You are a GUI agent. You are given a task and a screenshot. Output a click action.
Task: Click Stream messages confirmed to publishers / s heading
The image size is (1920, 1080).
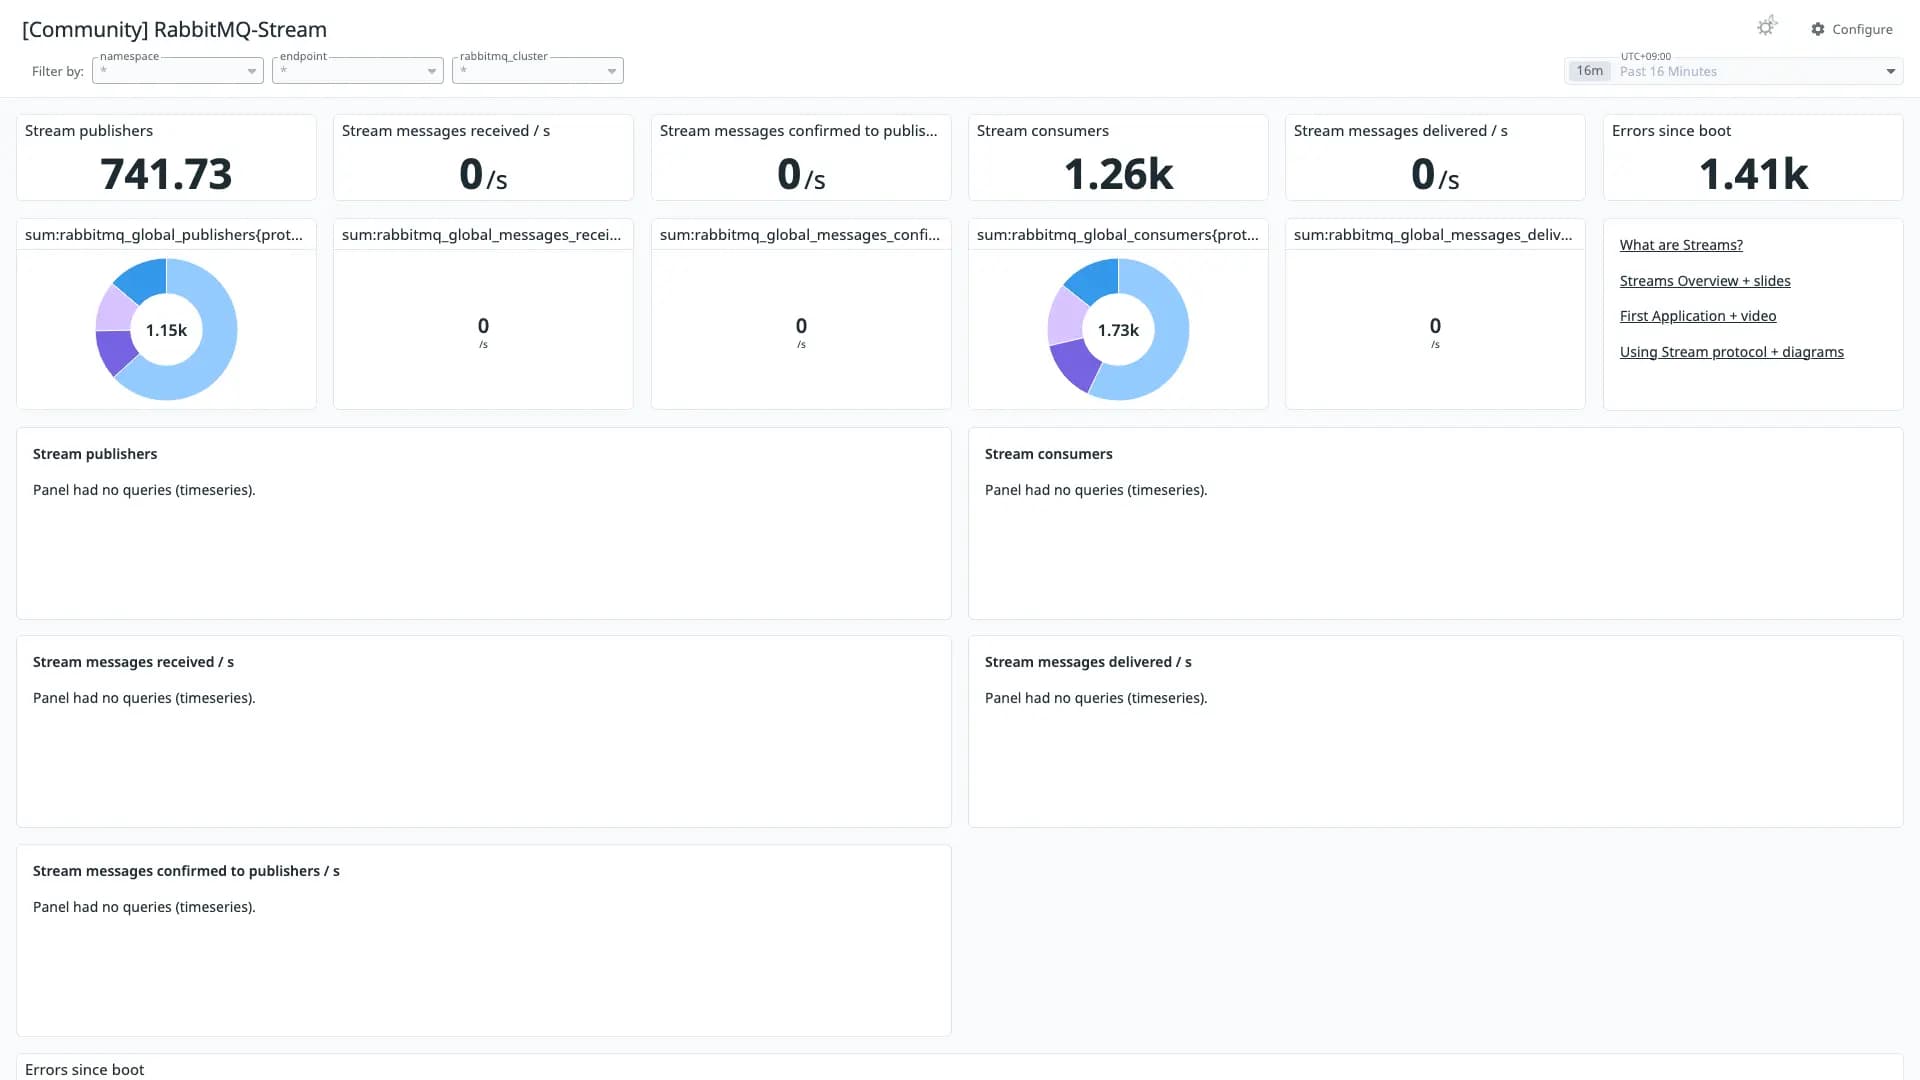pos(186,871)
